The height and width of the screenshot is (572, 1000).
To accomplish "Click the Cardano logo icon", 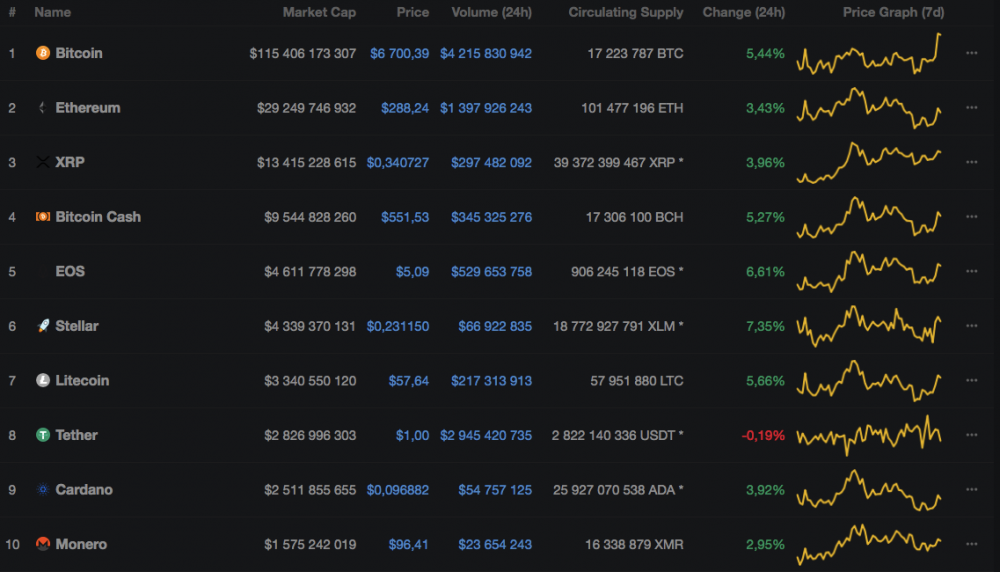I will coord(43,490).
